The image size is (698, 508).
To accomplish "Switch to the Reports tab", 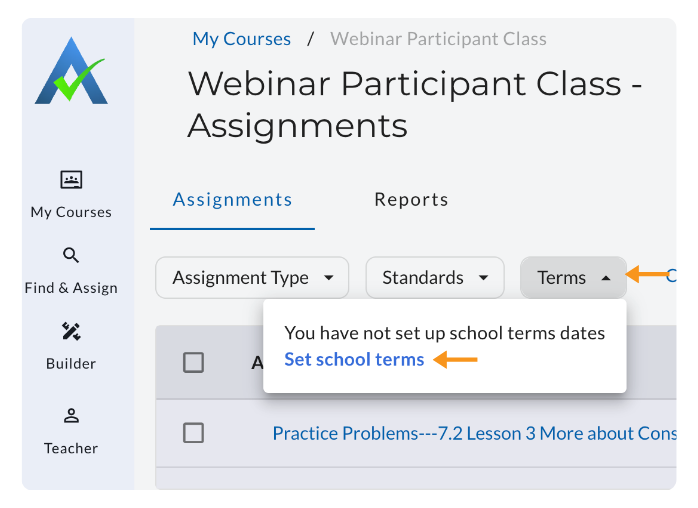I will pos(411,200).
